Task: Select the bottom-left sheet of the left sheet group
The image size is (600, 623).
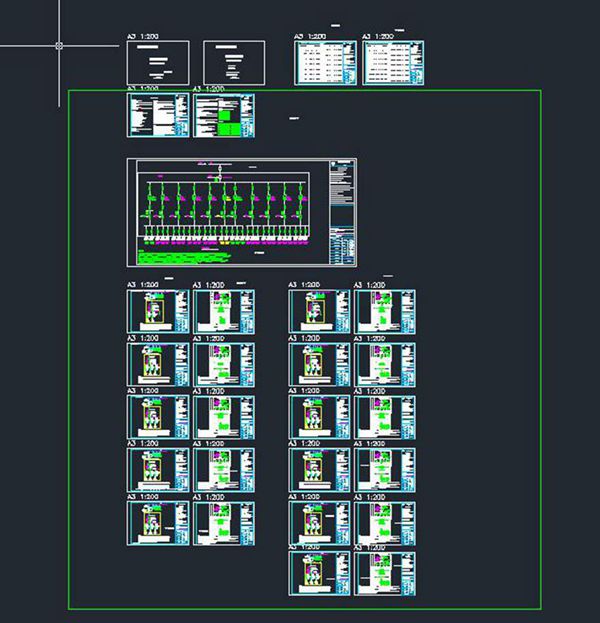Action: click(x=157, y=523)
